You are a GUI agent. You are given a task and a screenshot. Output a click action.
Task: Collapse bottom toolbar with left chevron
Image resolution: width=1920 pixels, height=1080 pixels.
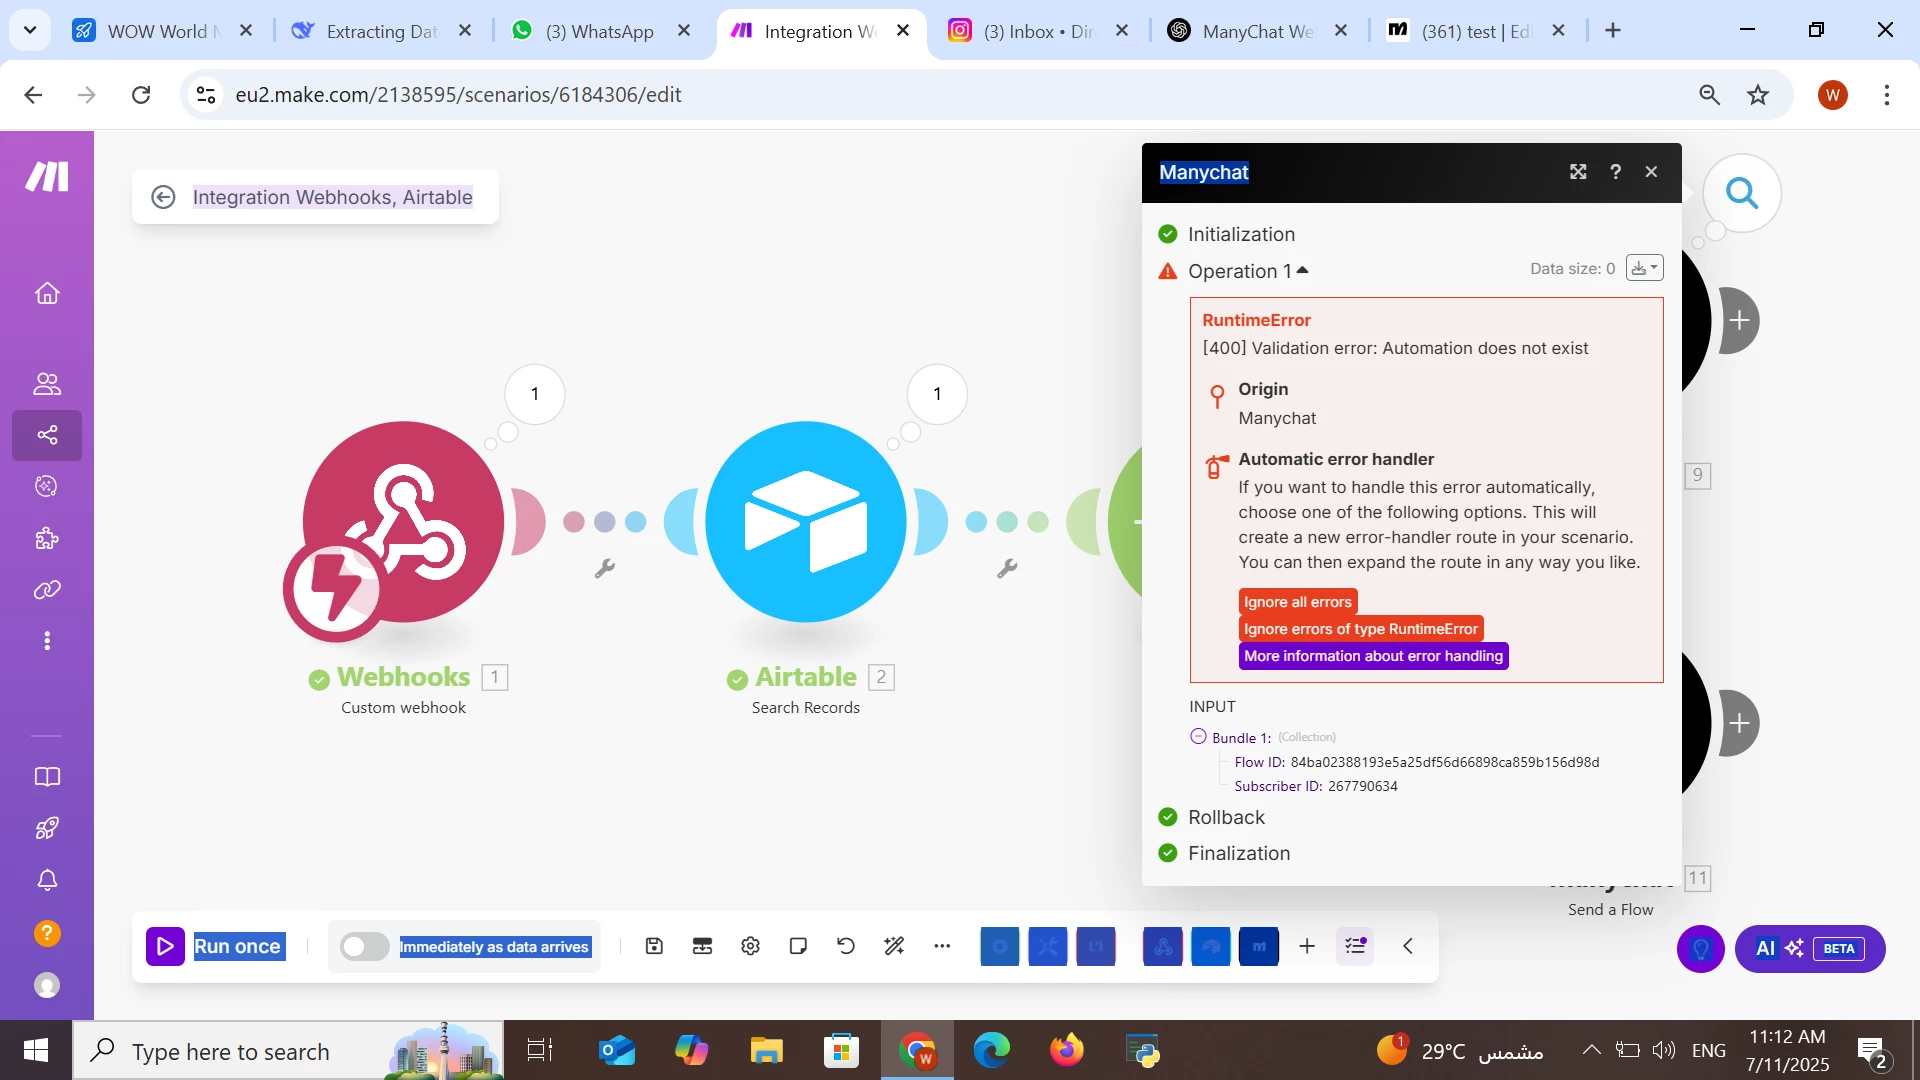(1407, 946)
